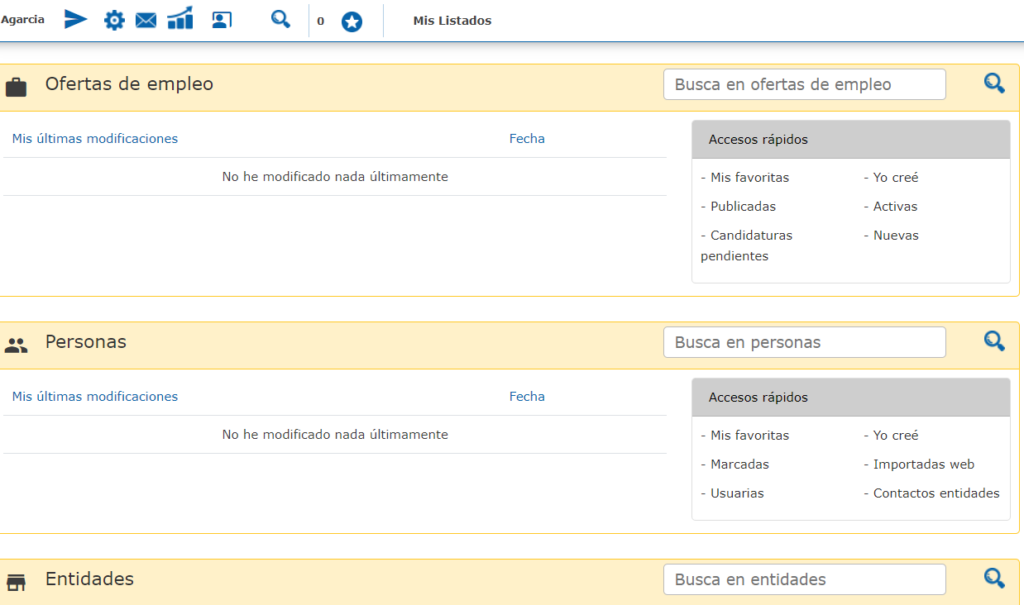Viewport: 1024px width, 605px height.
Task: Open Candidaturas pendientes quick access link
Action: click(x=746, y=246)
